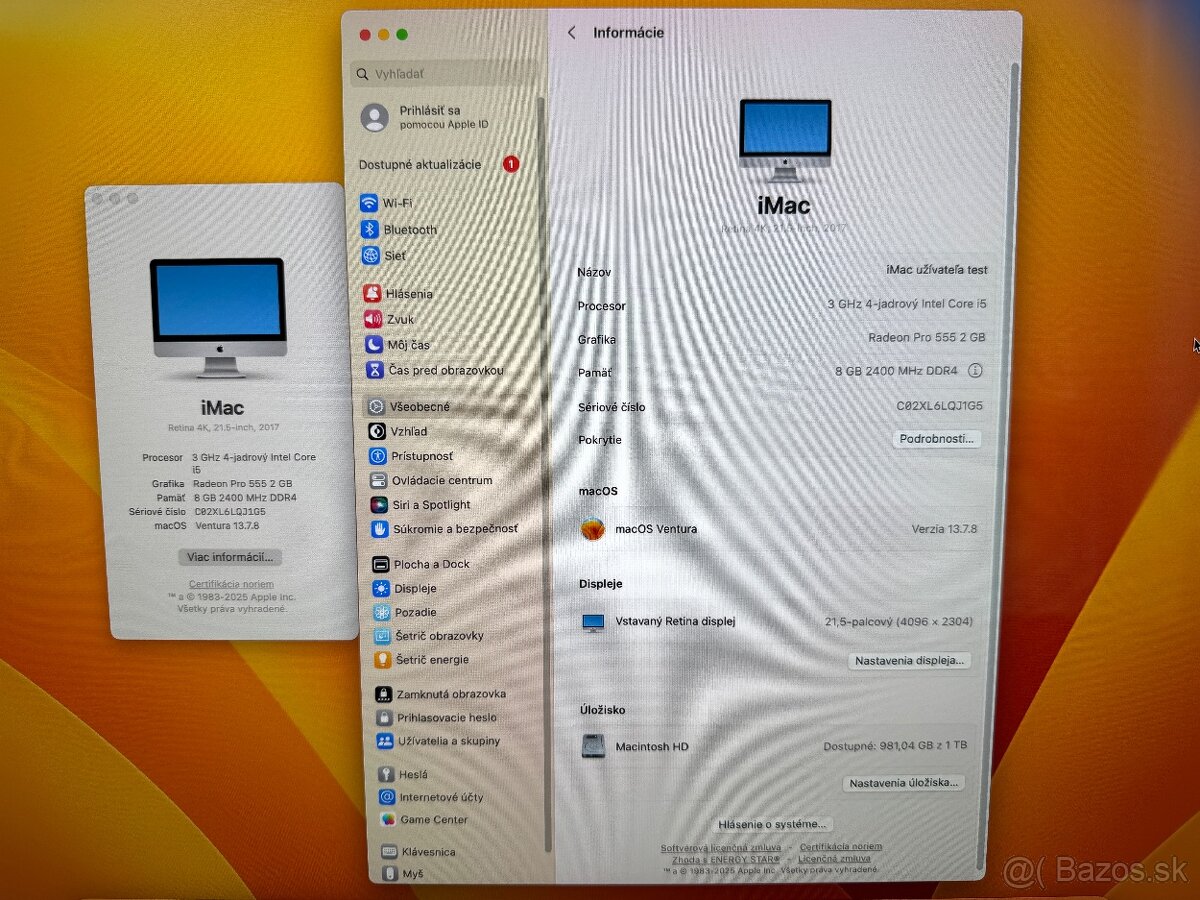Open Bluetooth icon in sidebar
Screen dimensions: 1200x900
[370, 229]
